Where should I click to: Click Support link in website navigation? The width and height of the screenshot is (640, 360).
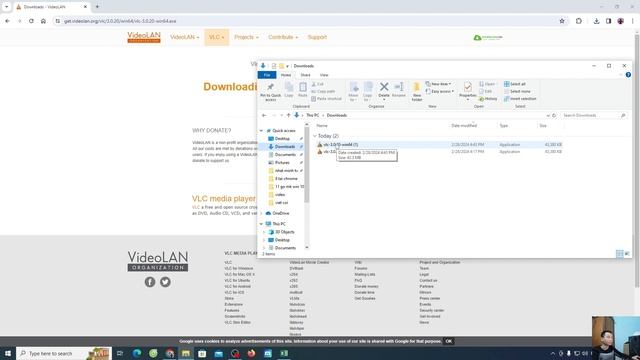317,37
